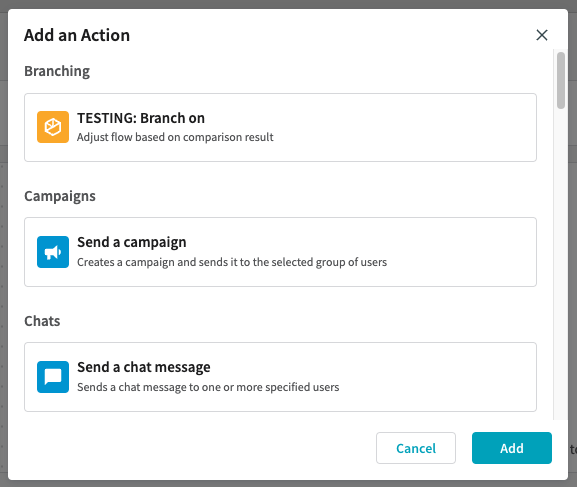Click the Campaigns section heading
The height and width of the screenshot is (487, 577).
click(x=60, y=196)
